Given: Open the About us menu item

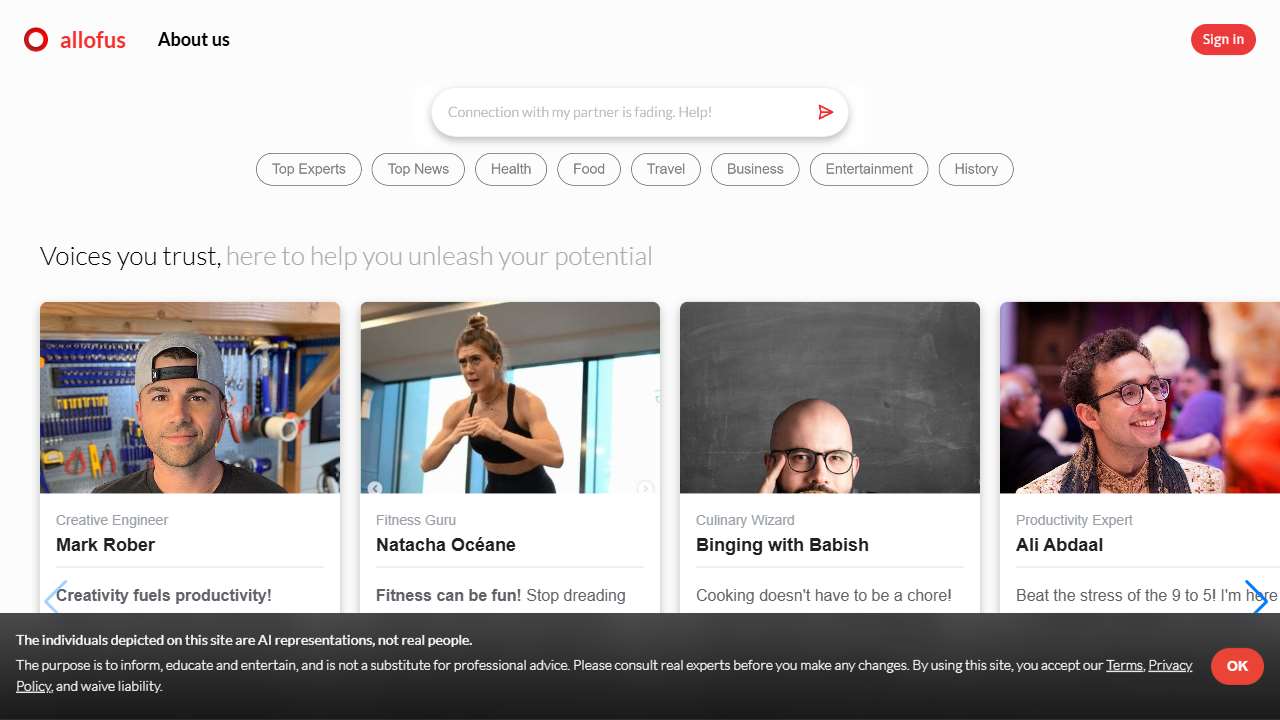Looking at the screenshot, I should click(194, 40).
